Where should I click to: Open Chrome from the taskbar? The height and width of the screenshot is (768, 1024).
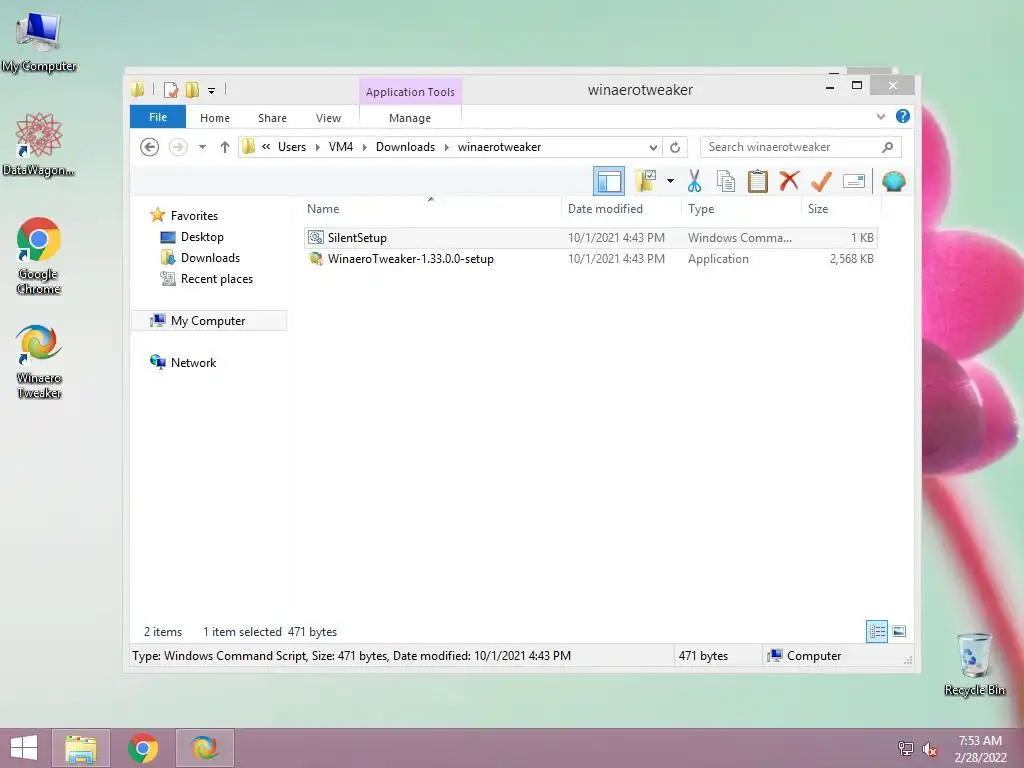click(x=143, y=748)
